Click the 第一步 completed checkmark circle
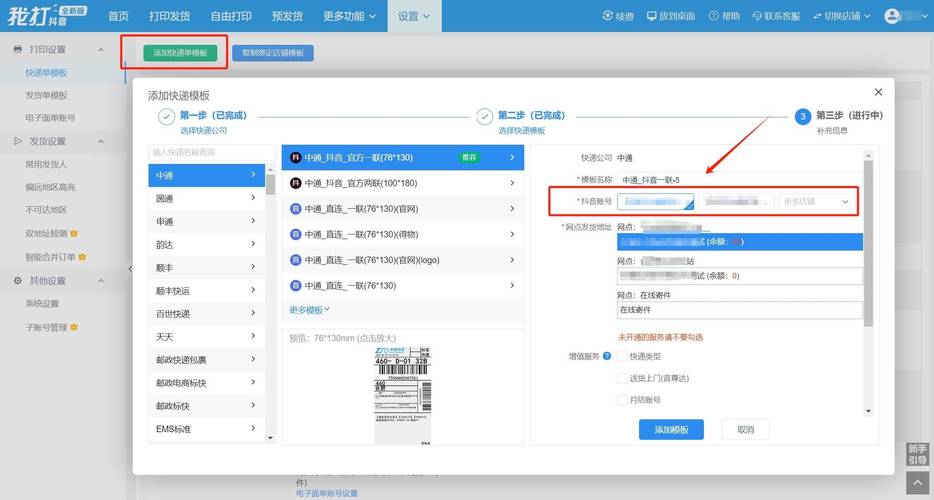Viewport: 934px width, 500px height. coord(166,116)
